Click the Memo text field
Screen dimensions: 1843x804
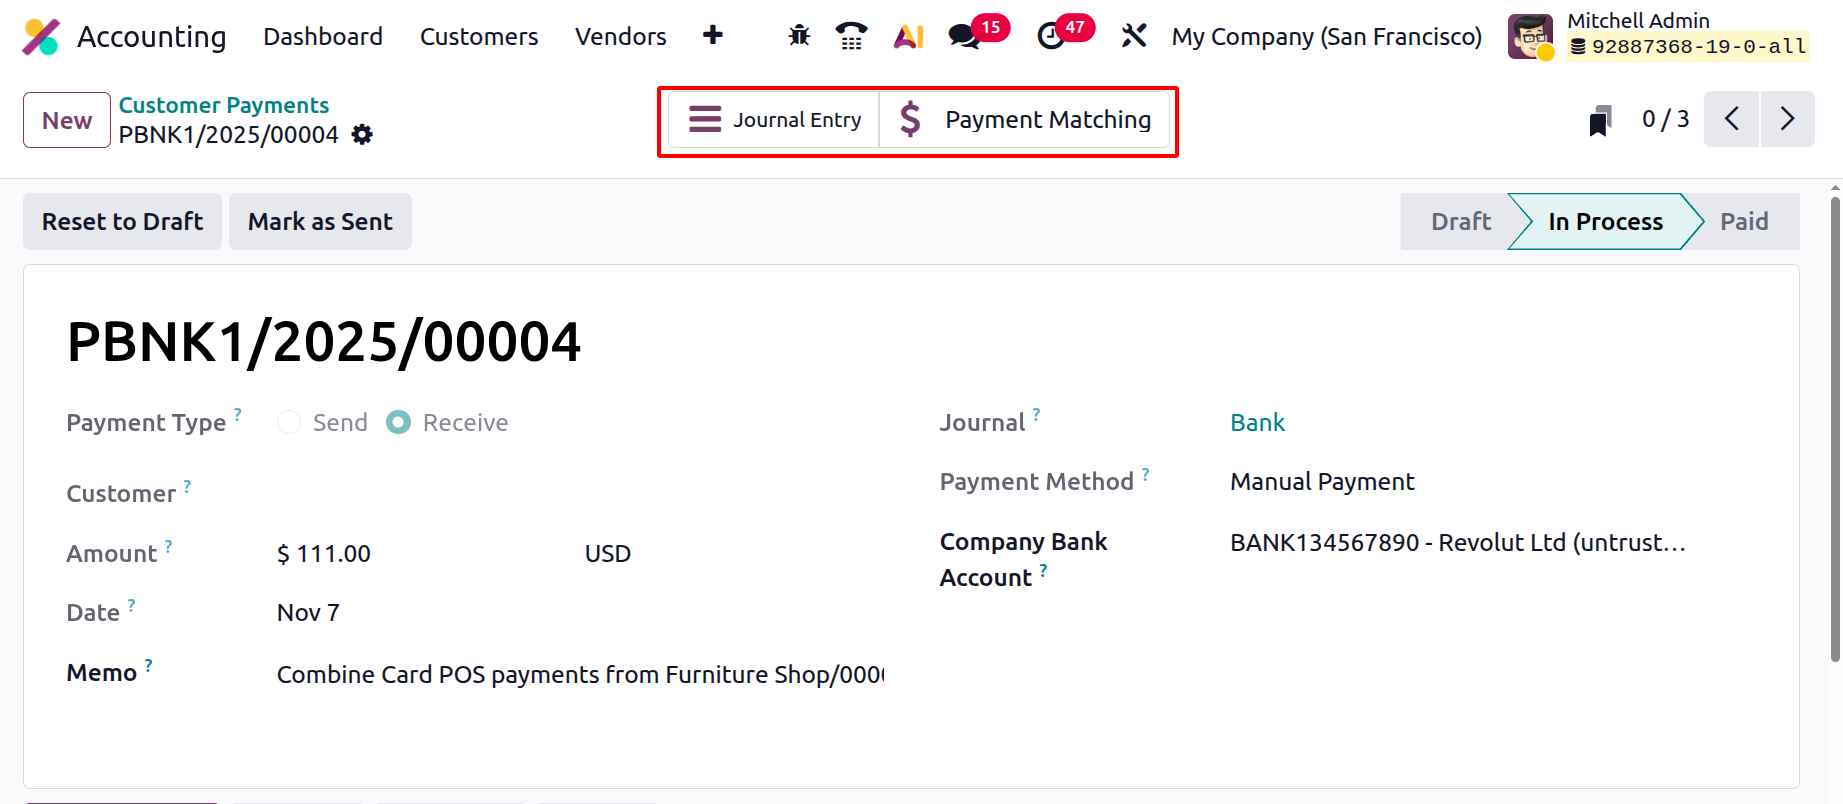580,675
